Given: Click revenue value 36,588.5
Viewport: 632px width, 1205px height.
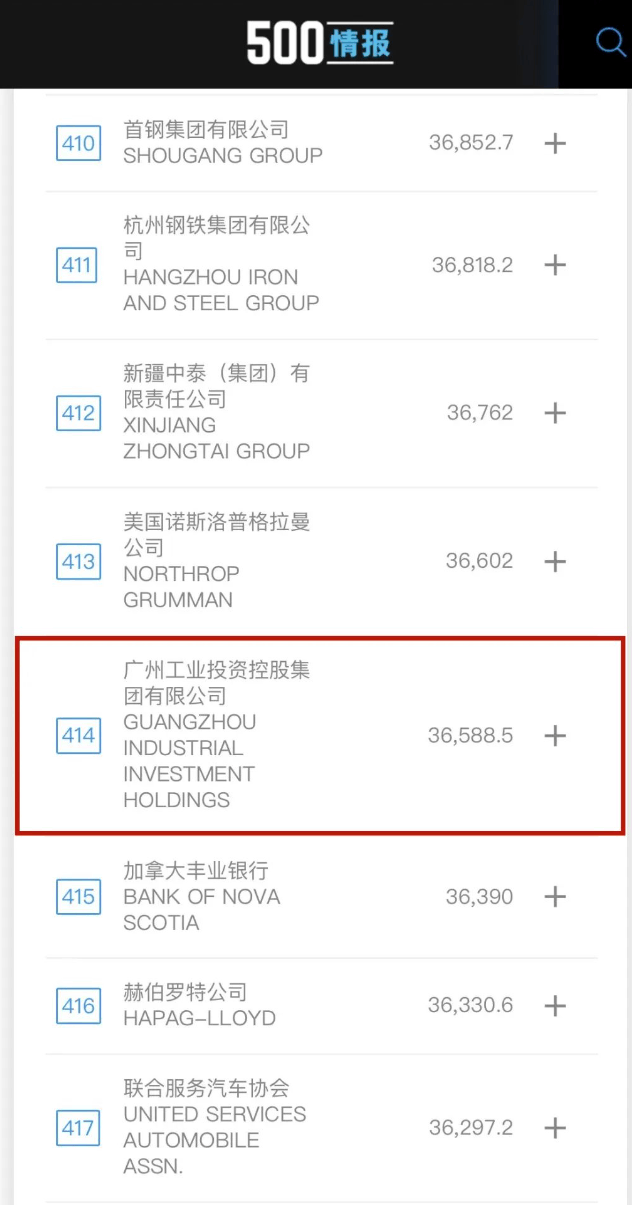Looking at the screenshot, I should click(x=470, y=736).
